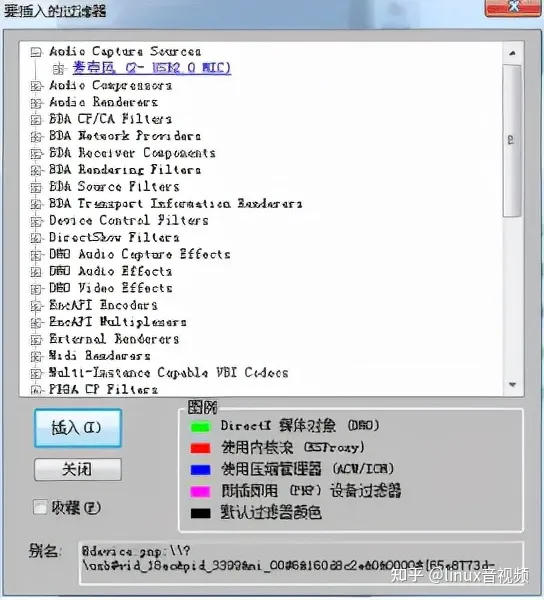This screenshot has height=600, width=544.
Task: Expand DMO Video Effects node
Action: 36,289
